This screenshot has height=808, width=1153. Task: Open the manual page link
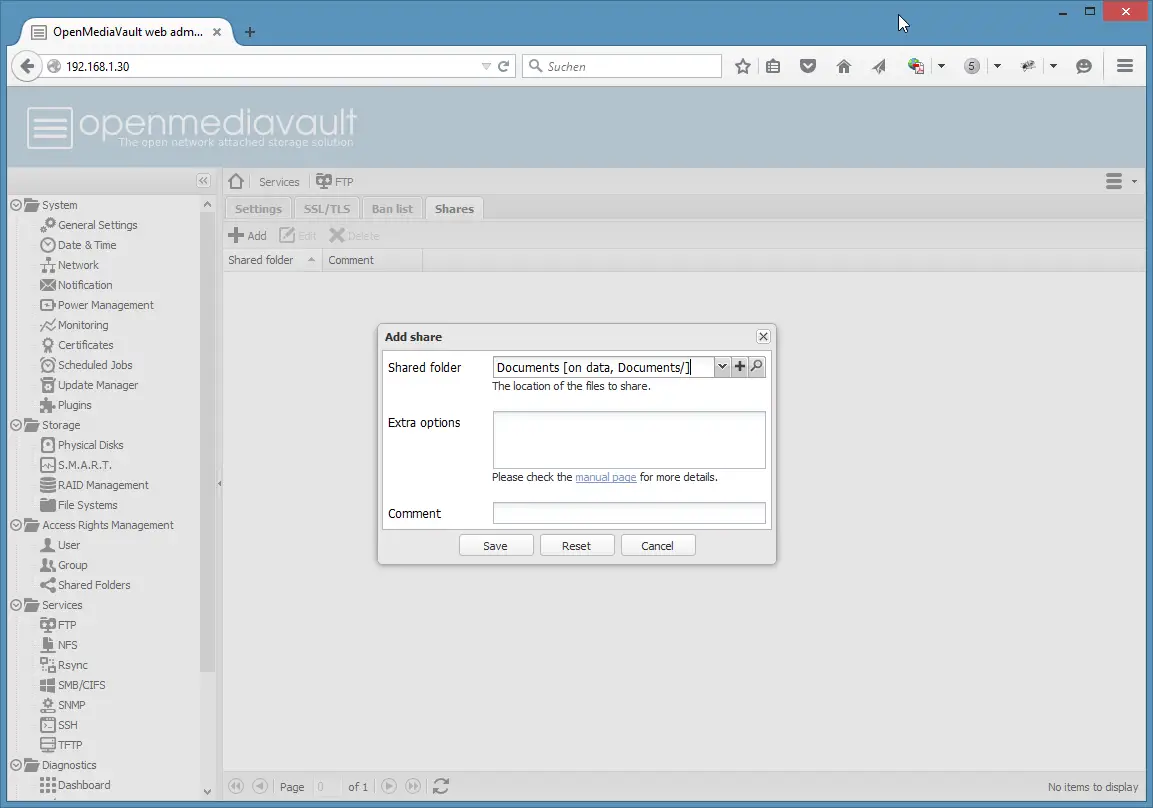tap(605, 477)
